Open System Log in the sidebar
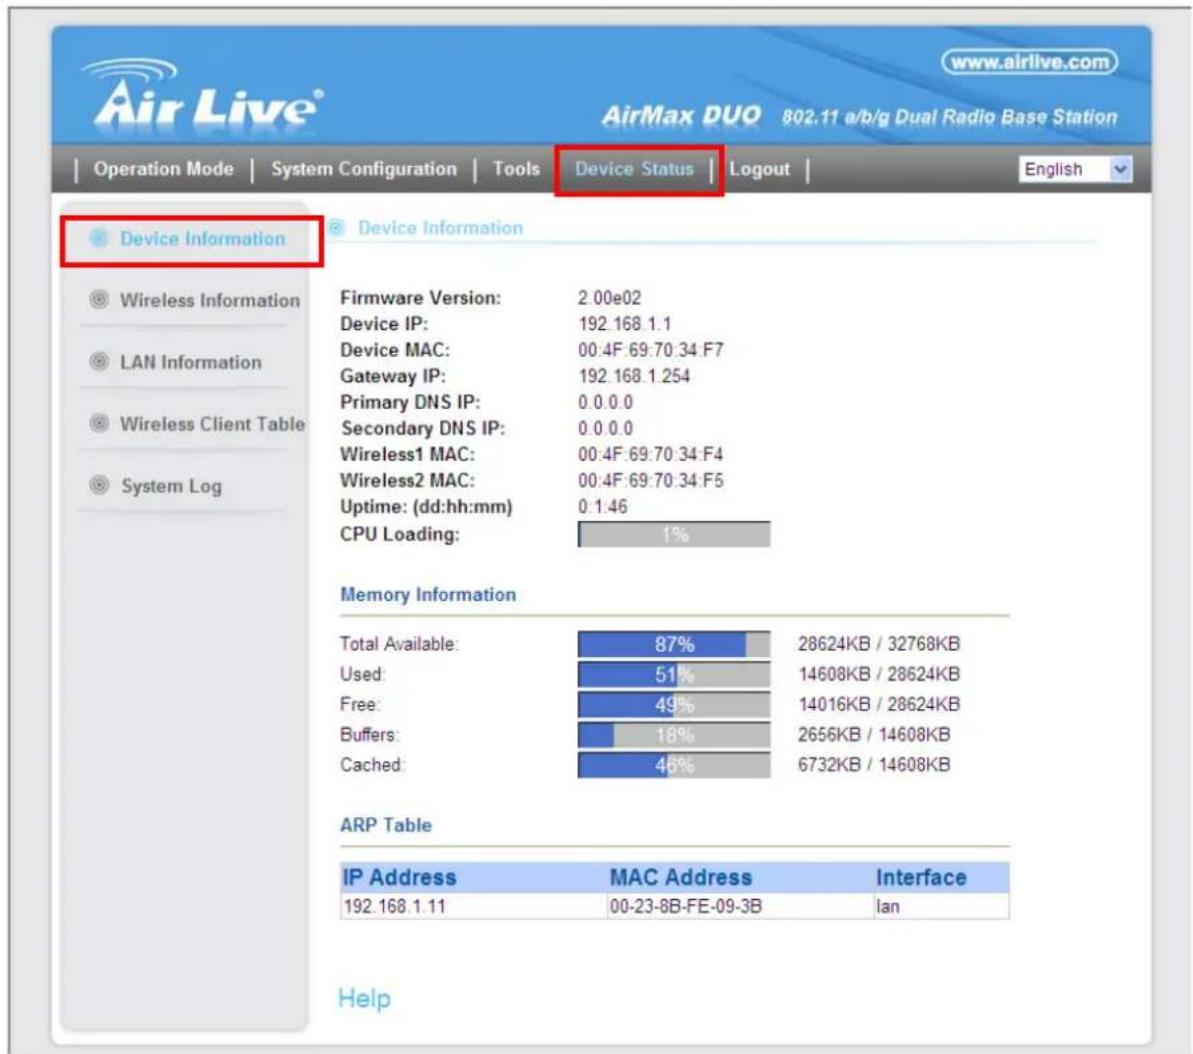This screenshot has width=1193, height=1054. coord(172,486)
